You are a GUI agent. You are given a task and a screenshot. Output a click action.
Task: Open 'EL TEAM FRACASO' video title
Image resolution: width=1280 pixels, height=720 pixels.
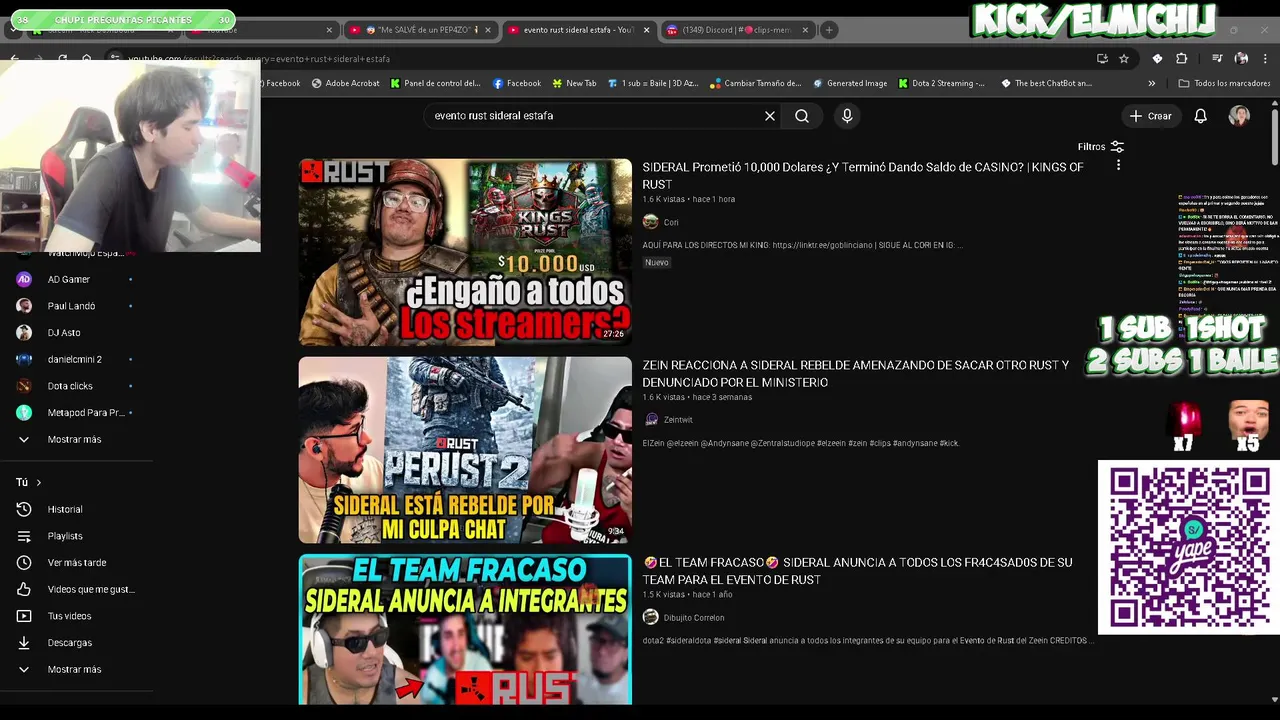[x=857, y=571]
